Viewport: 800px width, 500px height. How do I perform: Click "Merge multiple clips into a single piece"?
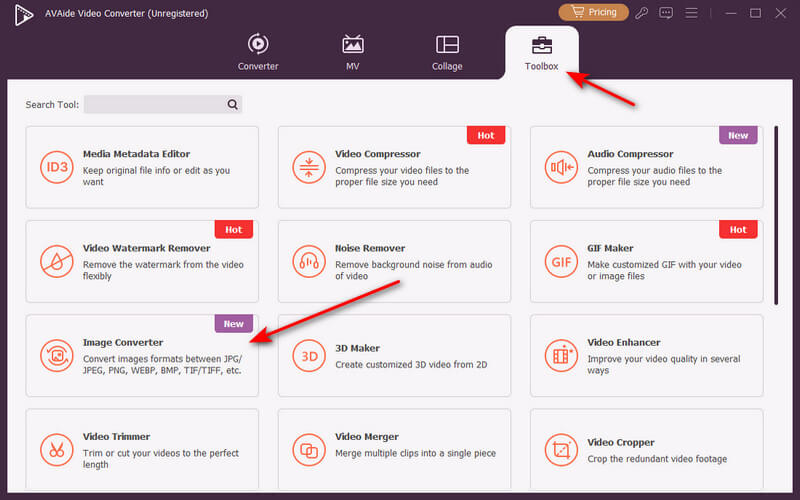point(415,453)
